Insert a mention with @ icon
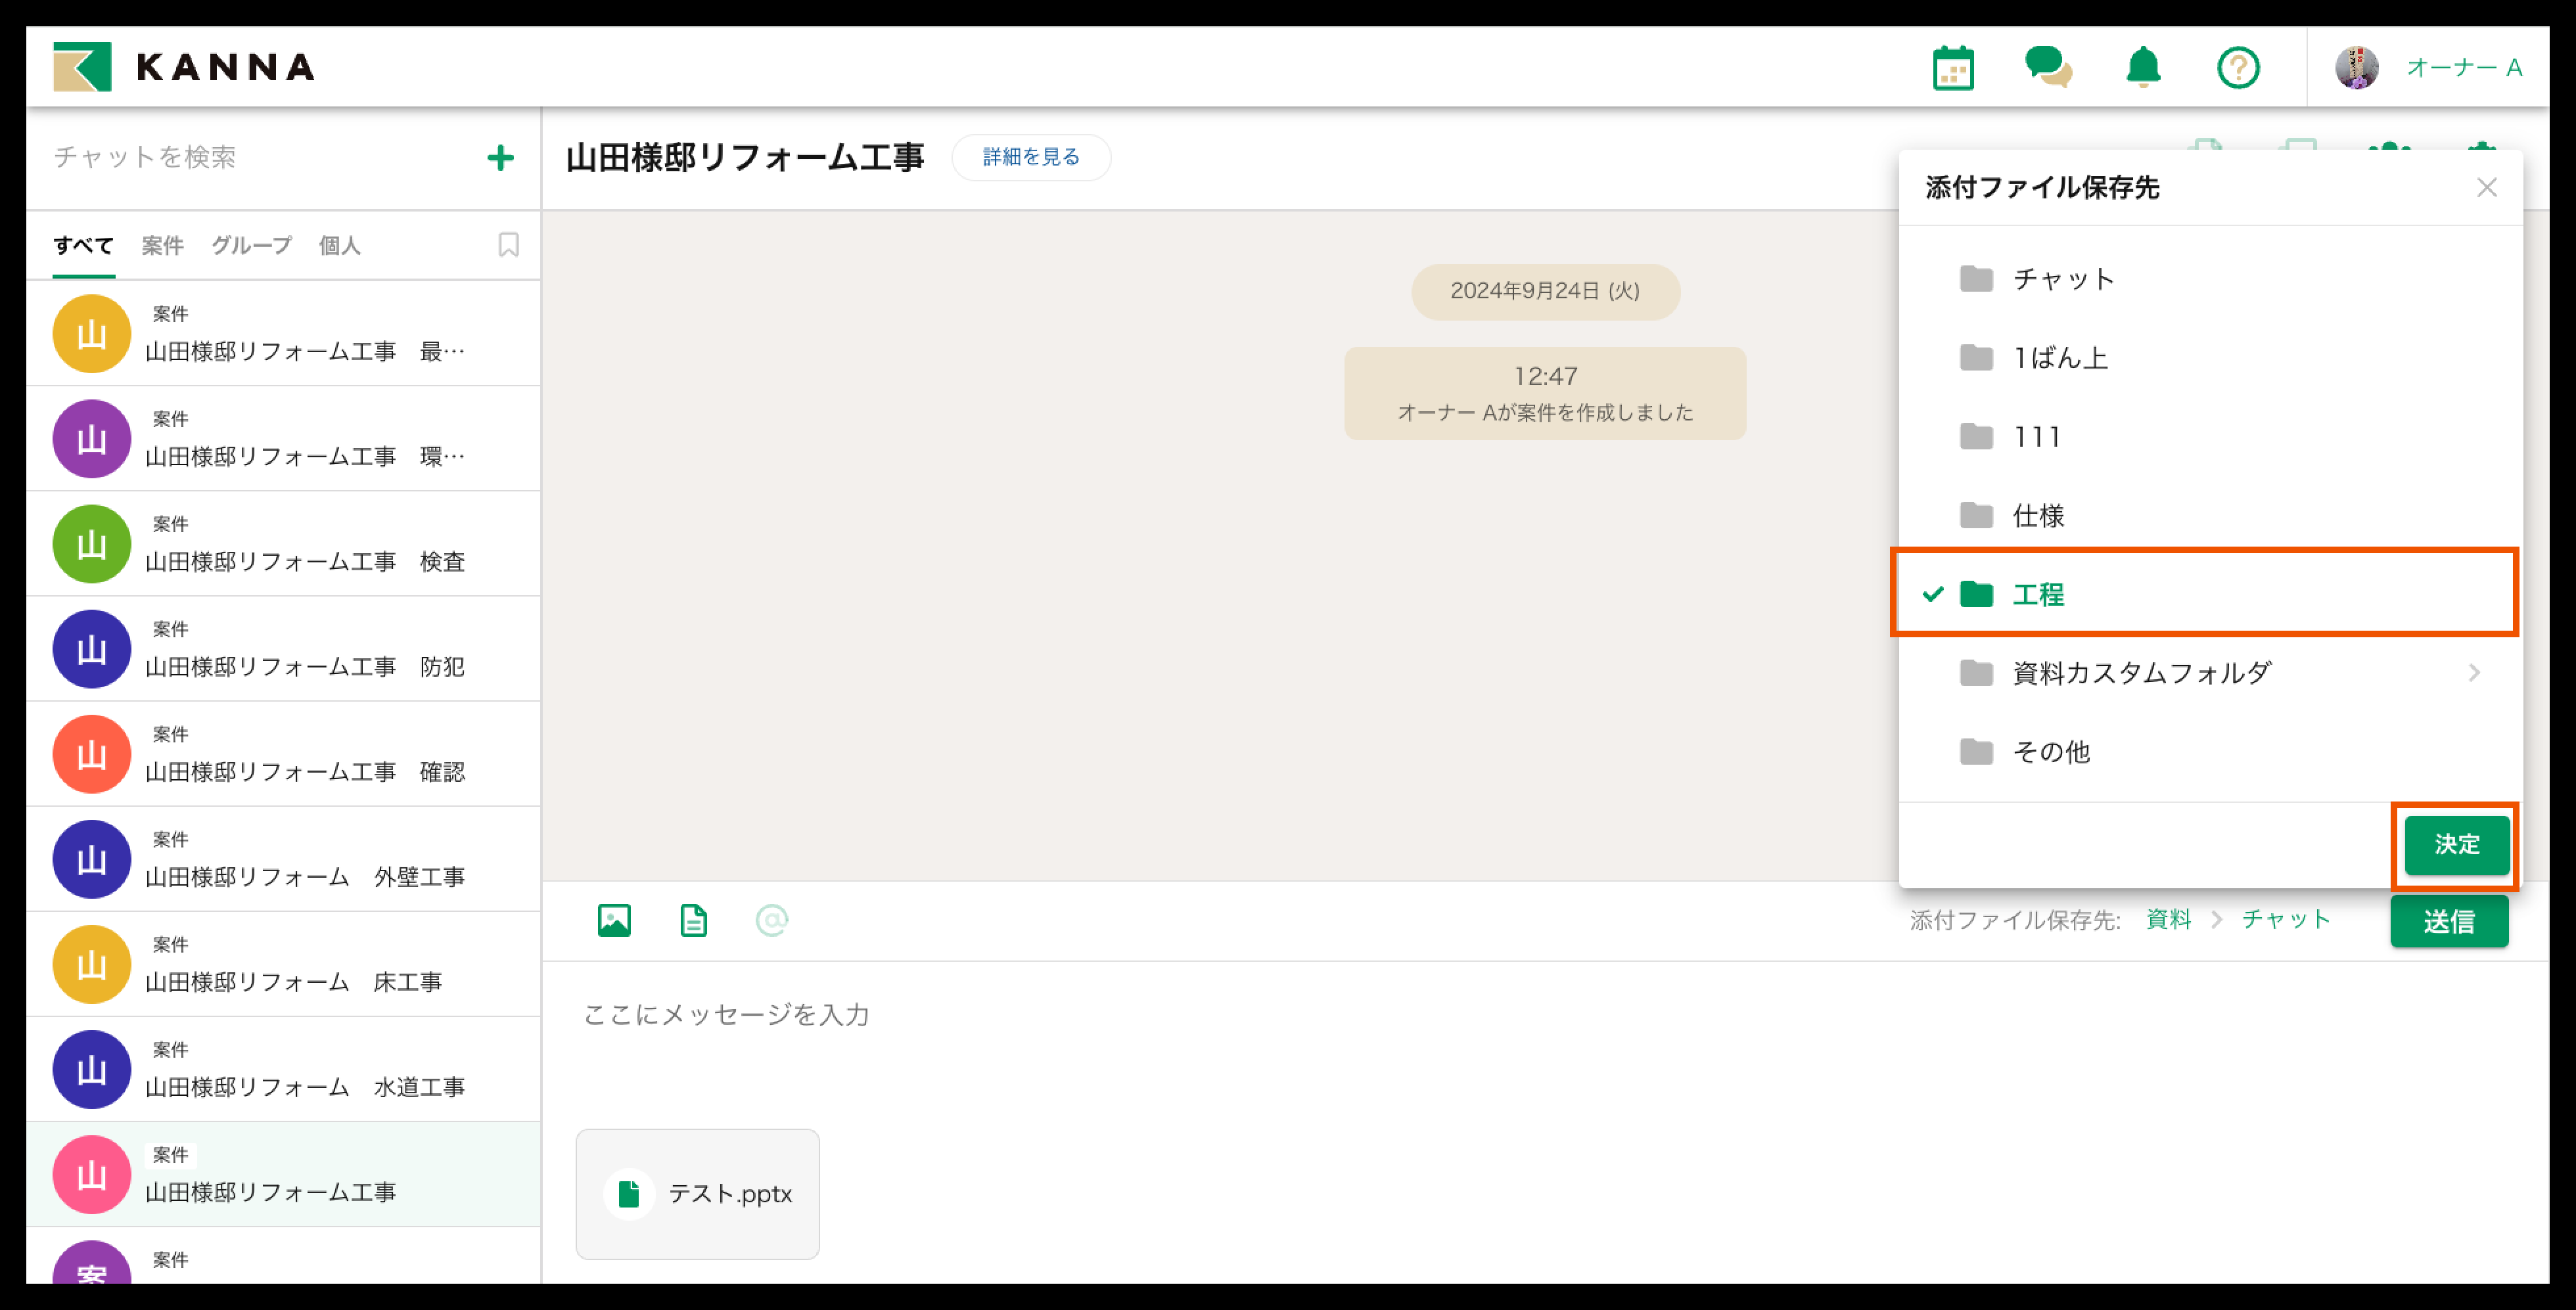The height and width of the screenshot is (1310, 2576). 771,920
